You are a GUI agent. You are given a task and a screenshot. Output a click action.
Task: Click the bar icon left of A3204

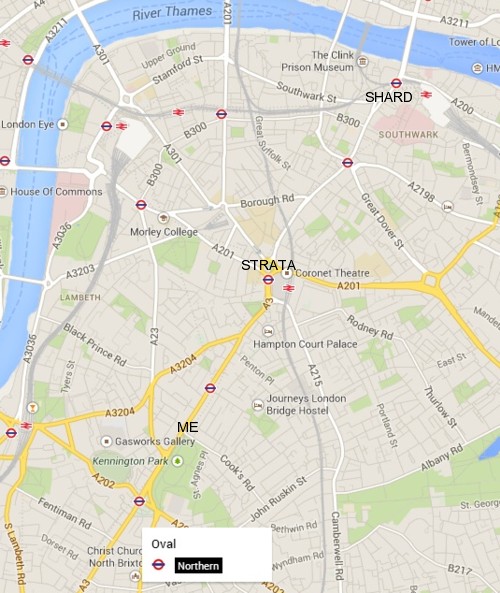[33, 408]
